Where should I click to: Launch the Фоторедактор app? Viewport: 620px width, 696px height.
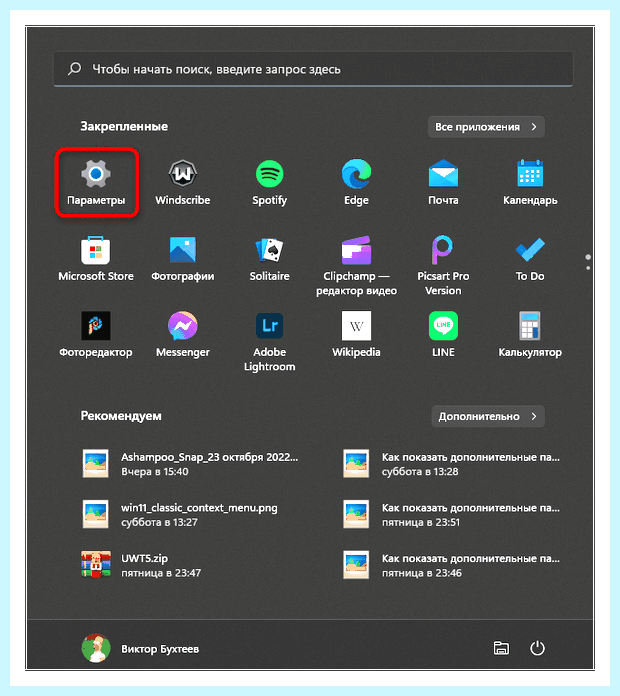coord(96,335)
